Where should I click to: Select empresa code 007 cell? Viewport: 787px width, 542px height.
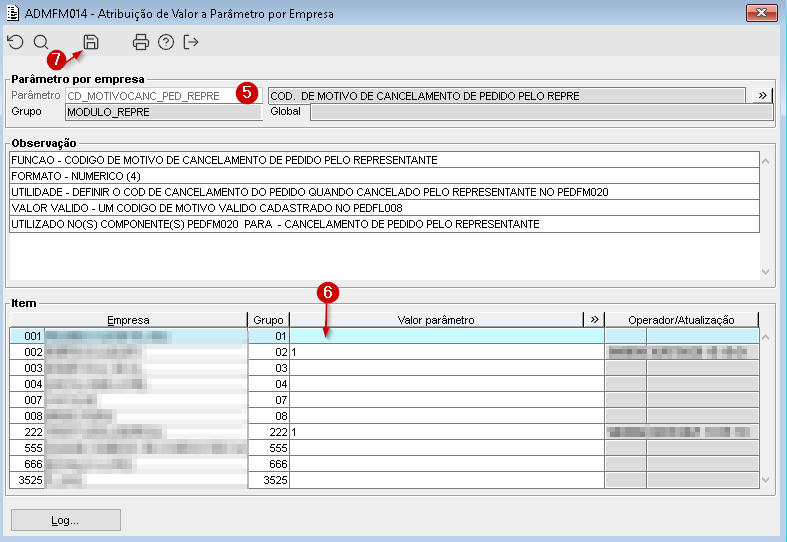28,400
